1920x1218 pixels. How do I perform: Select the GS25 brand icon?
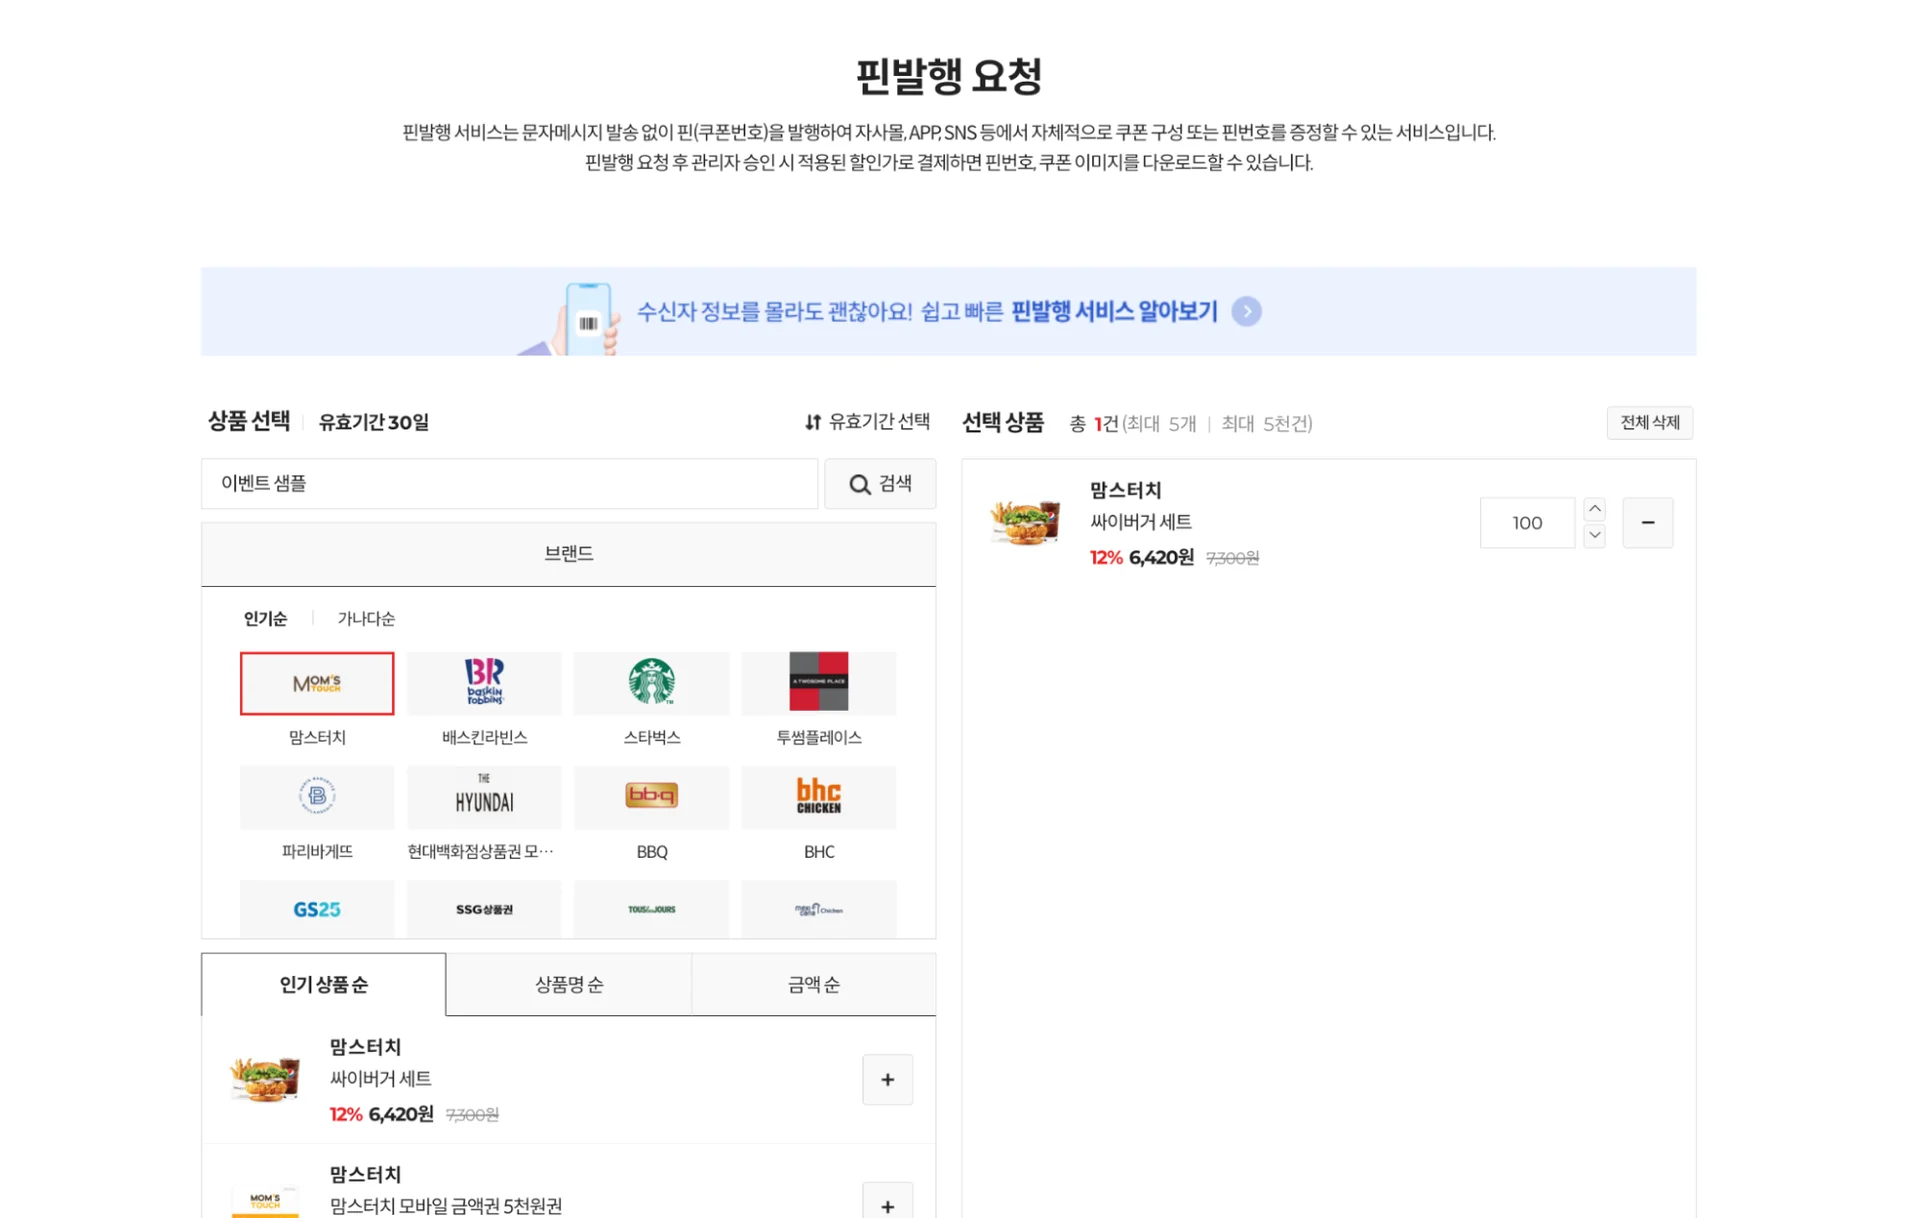(x=316, y=909)
